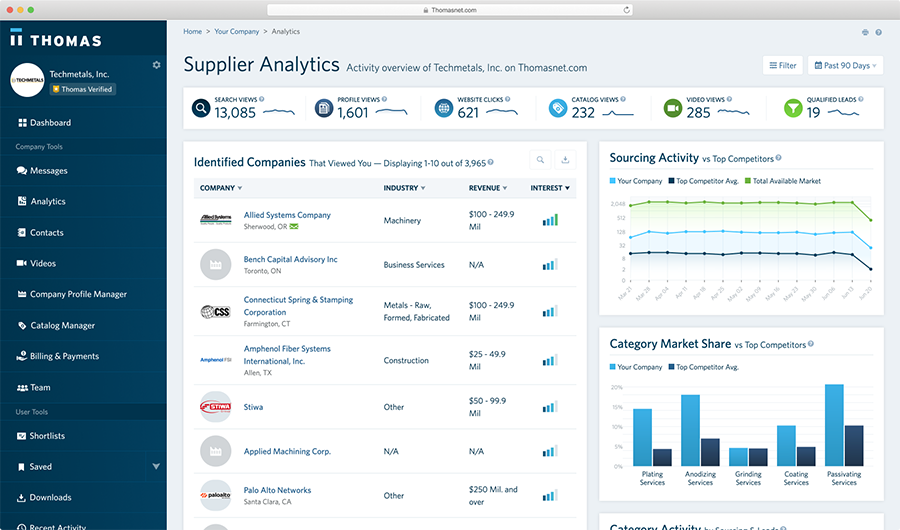Open the Bench Capital Advisory Inc link
The width and height of the screenshot is (900, 530).
[x=290, y=259]
